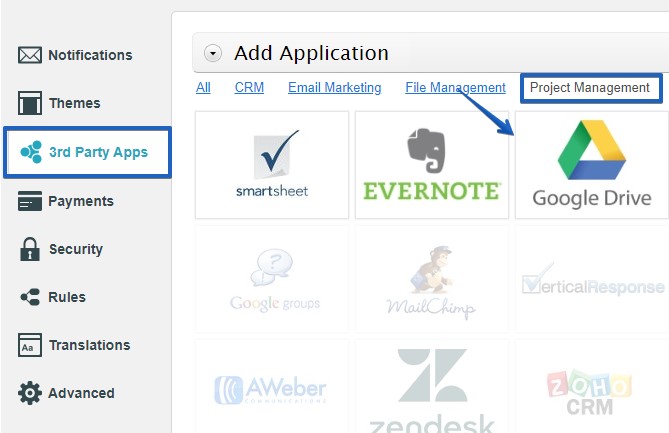Select the Smartsheet application tile

tap(272, 165)
